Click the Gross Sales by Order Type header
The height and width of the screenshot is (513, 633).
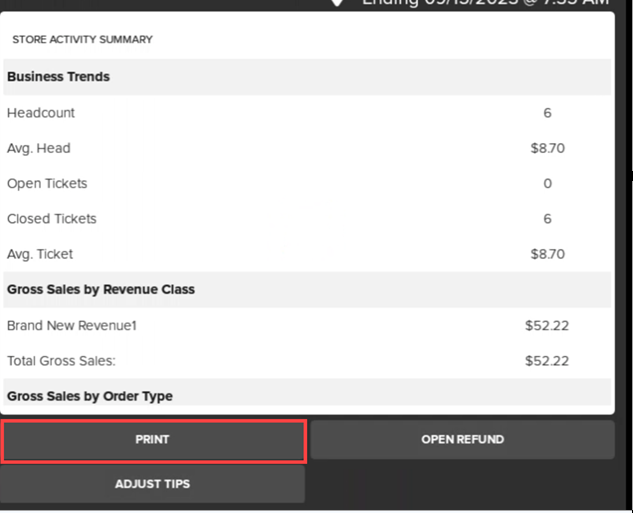pos(90,396)
